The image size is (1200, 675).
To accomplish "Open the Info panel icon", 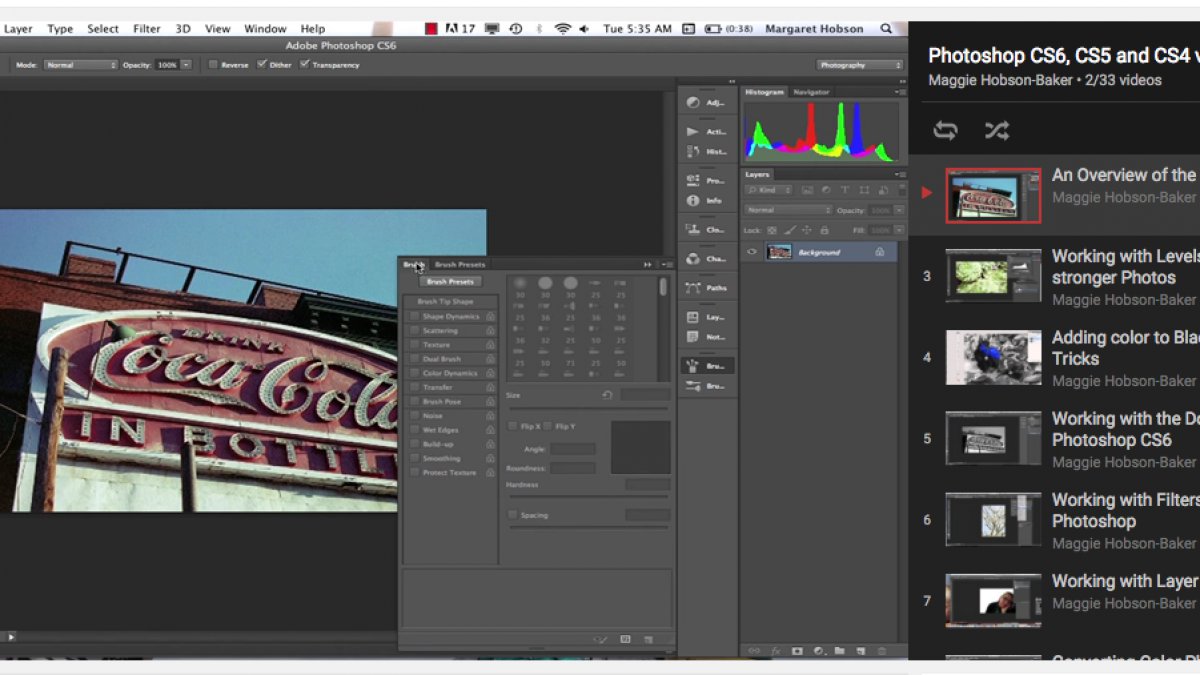I will (694, 200).
